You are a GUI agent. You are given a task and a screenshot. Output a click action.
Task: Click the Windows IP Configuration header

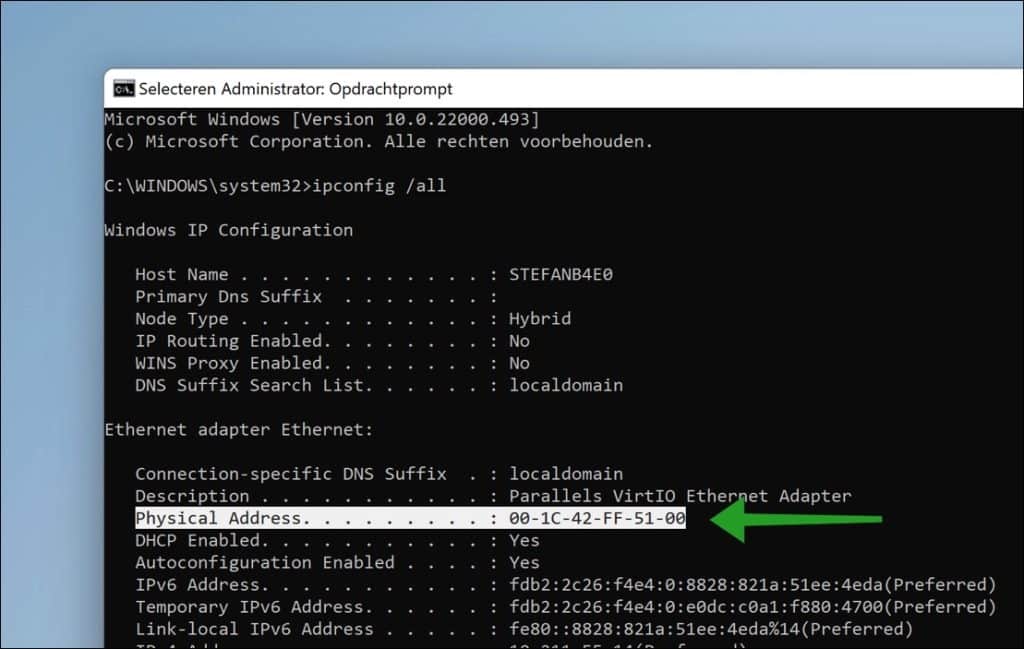point(228,230)
